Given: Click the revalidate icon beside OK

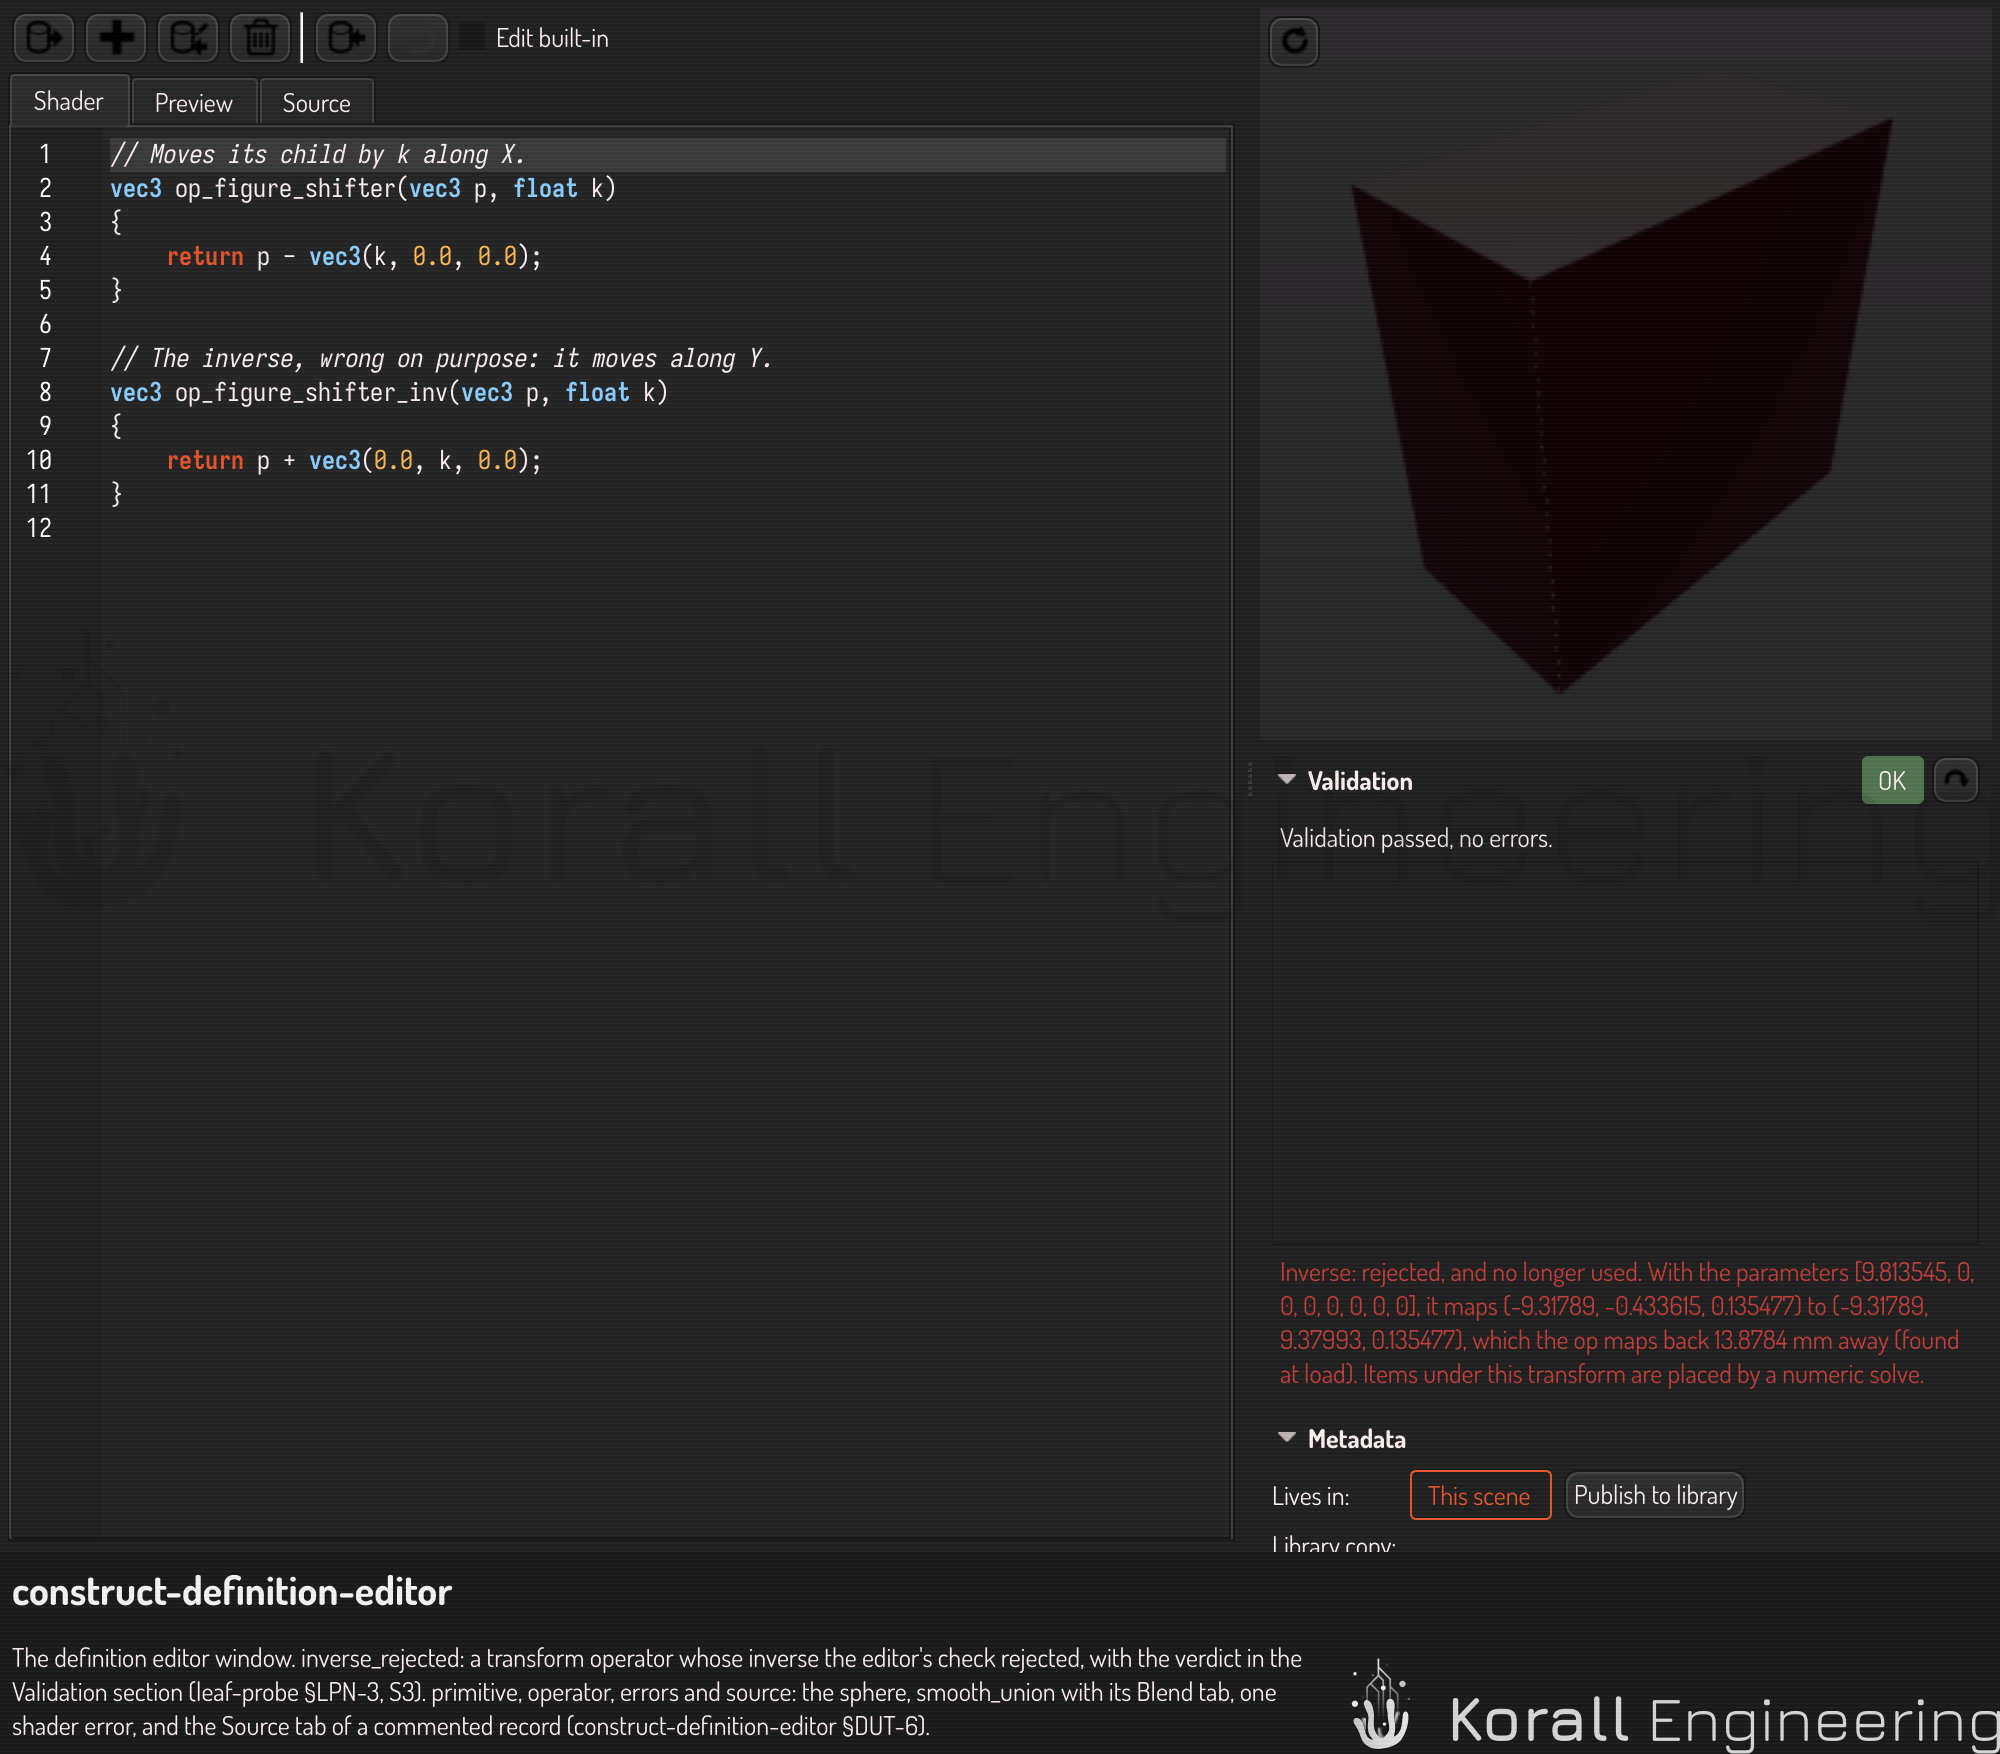Looking at the screenshot, I should pyautogui.click(x=1956, y=780).
